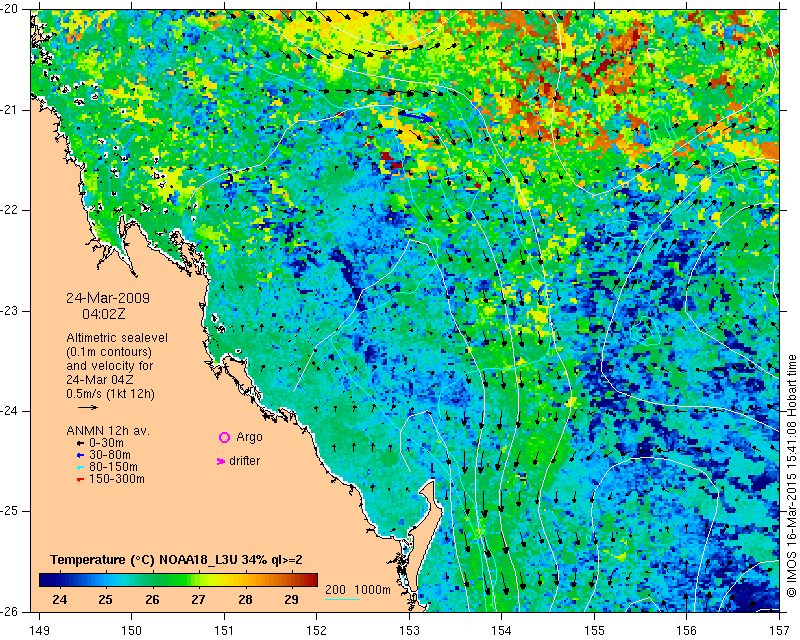Click the colorbar tick label '28'

click(245, 600)
